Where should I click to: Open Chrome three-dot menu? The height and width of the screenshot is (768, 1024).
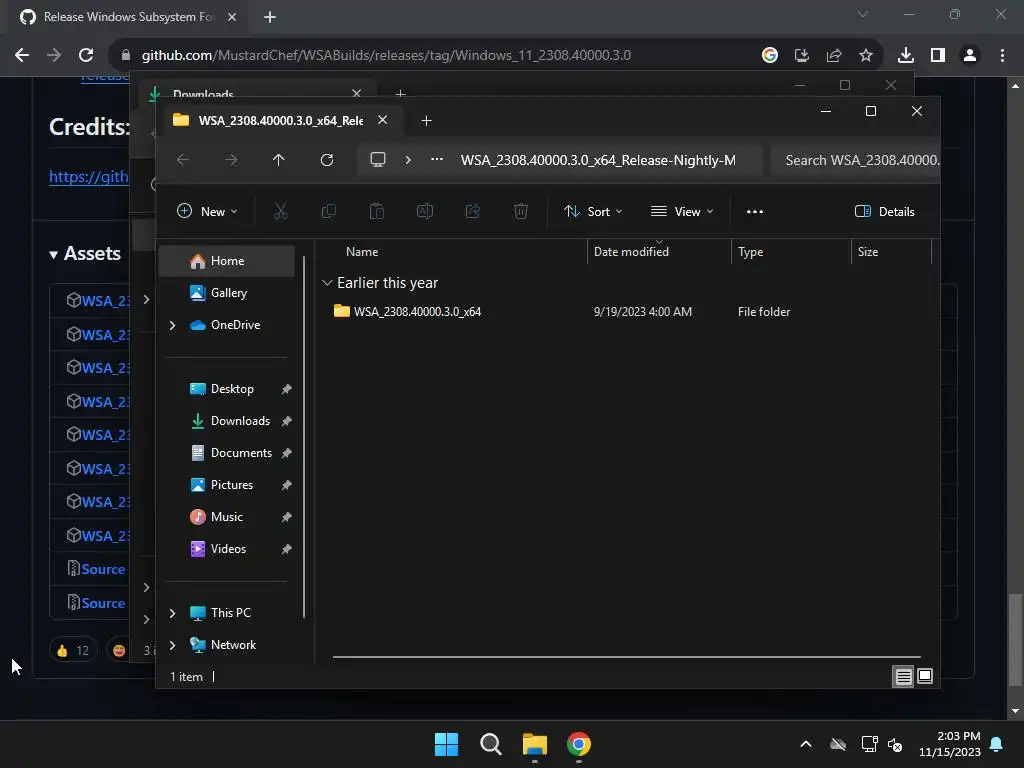coord(1002,56)
